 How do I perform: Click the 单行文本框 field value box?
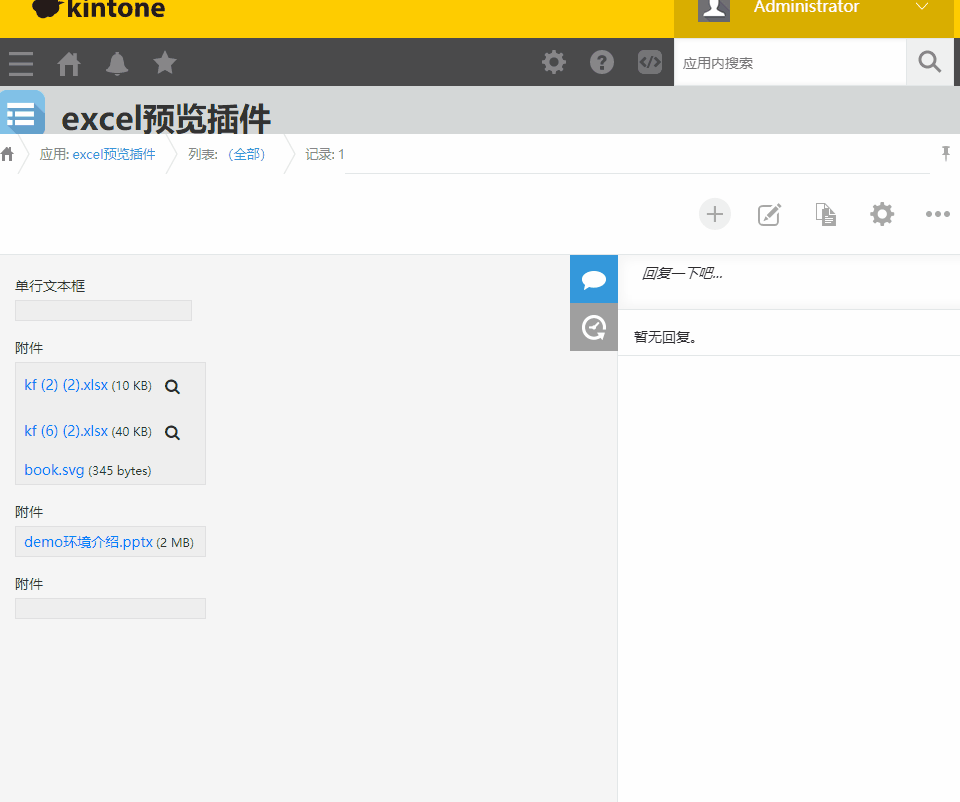pos(103,310)
